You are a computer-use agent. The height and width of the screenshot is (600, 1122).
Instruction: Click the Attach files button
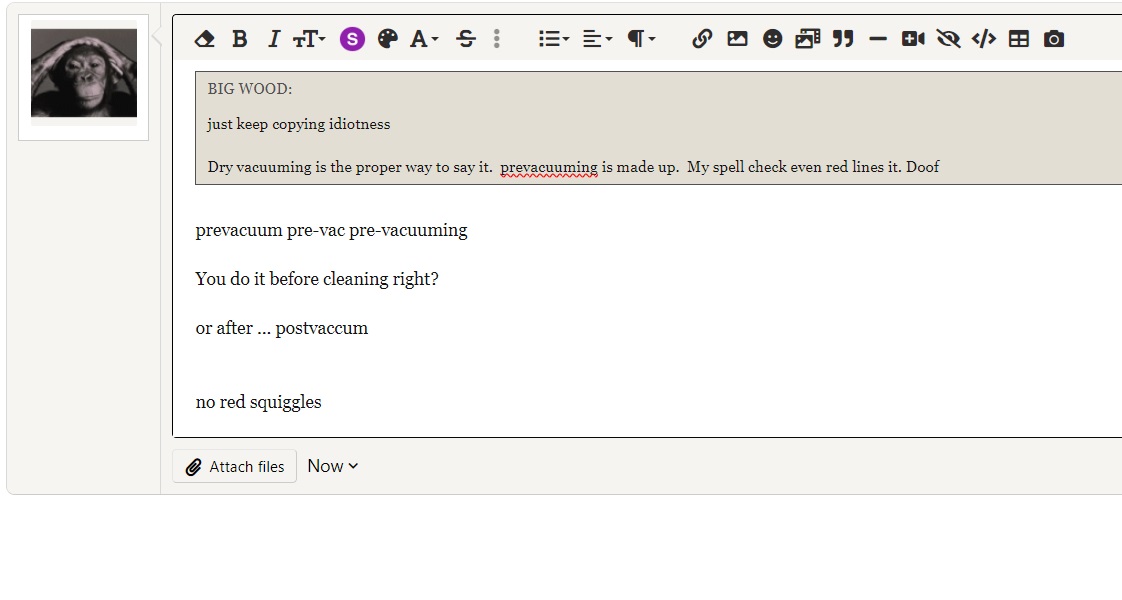click(x=235, y=466)
